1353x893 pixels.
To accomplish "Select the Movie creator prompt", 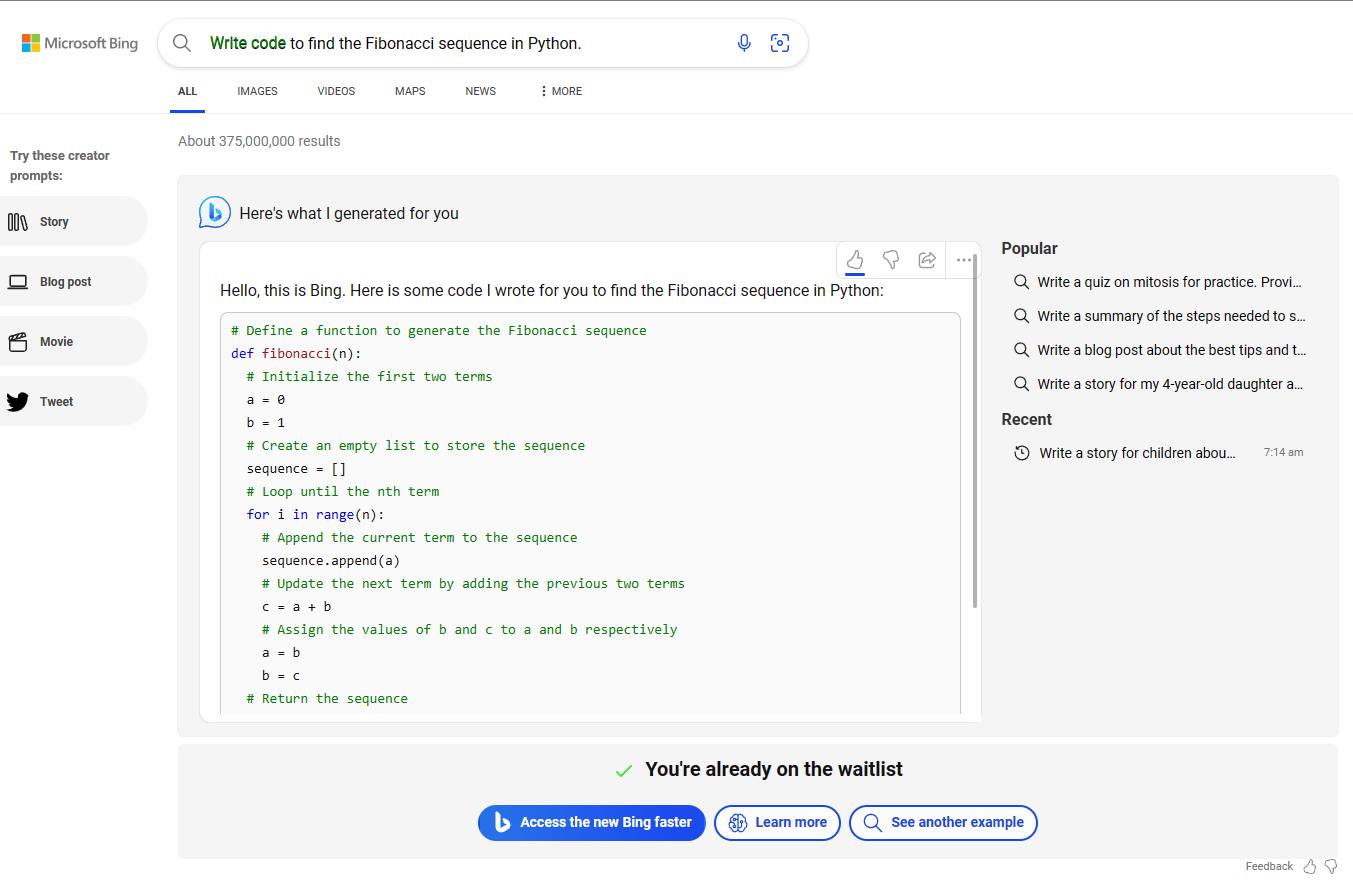I will (x=74, y=342).
